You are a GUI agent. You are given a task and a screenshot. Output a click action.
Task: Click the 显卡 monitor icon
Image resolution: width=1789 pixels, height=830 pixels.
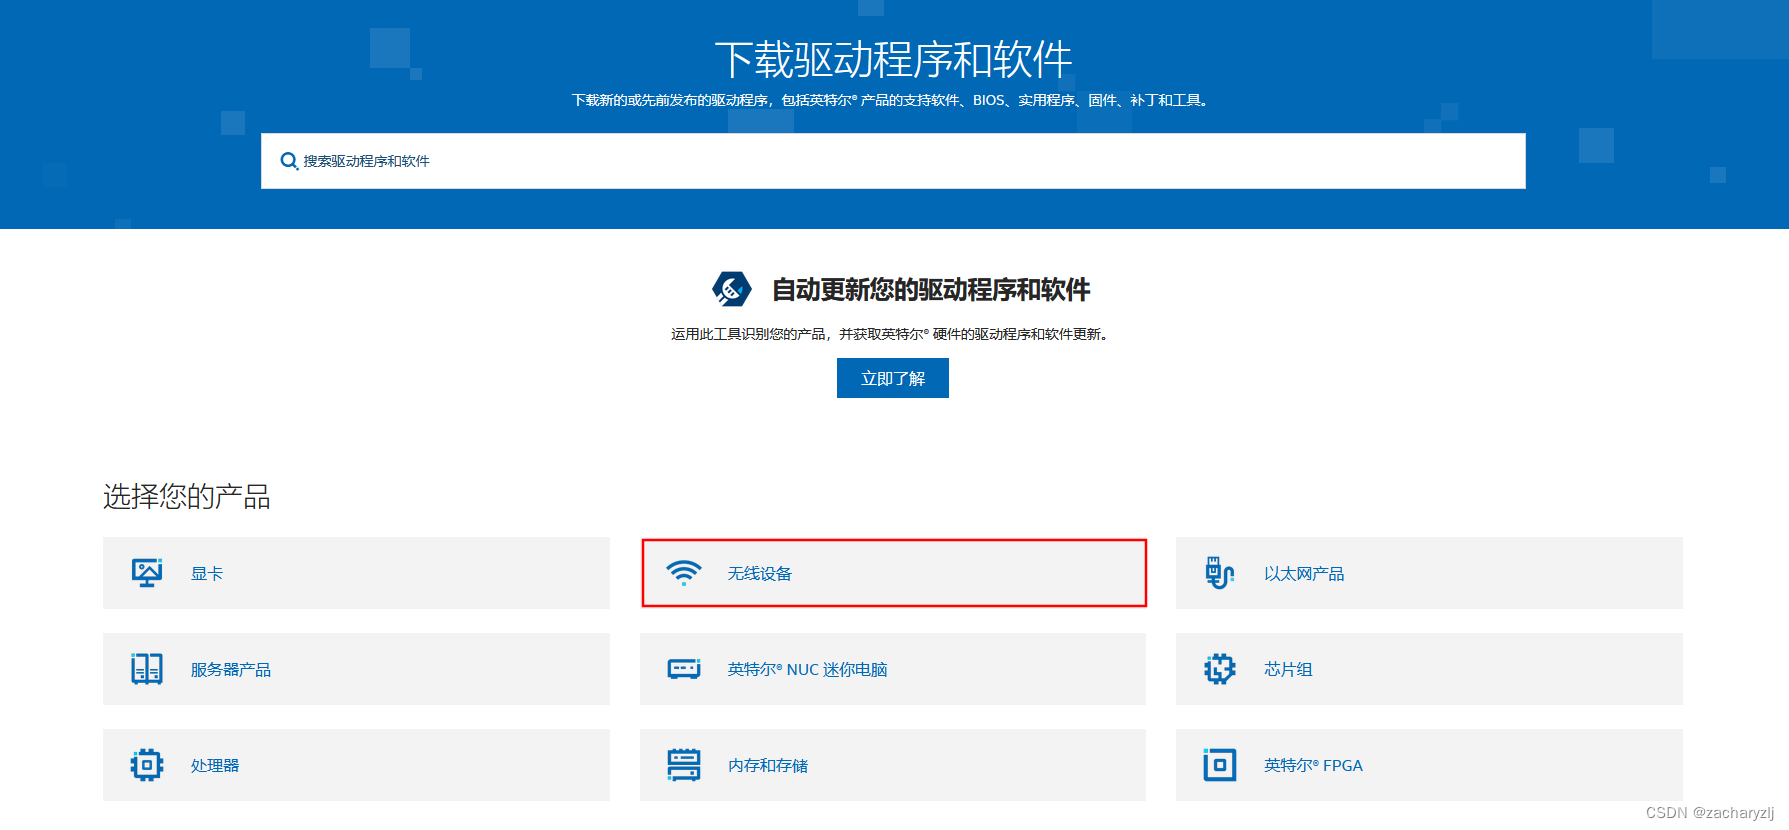(147, 573)
